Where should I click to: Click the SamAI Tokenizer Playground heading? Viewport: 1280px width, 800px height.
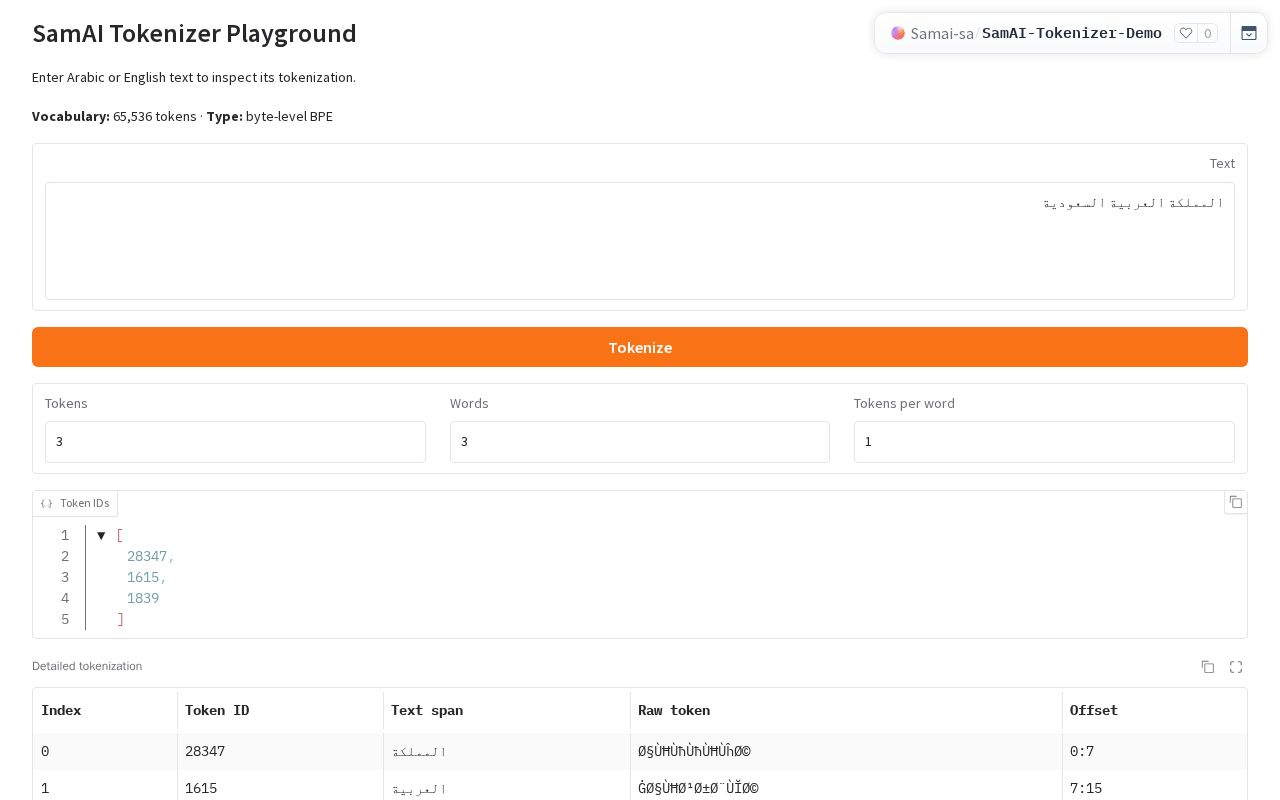click(x=194, y=33)
